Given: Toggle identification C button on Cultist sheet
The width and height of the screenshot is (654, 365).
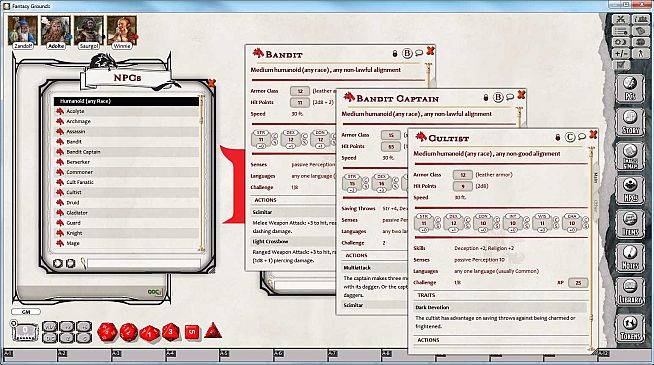Looking at the screenshot, I should 570,137.
